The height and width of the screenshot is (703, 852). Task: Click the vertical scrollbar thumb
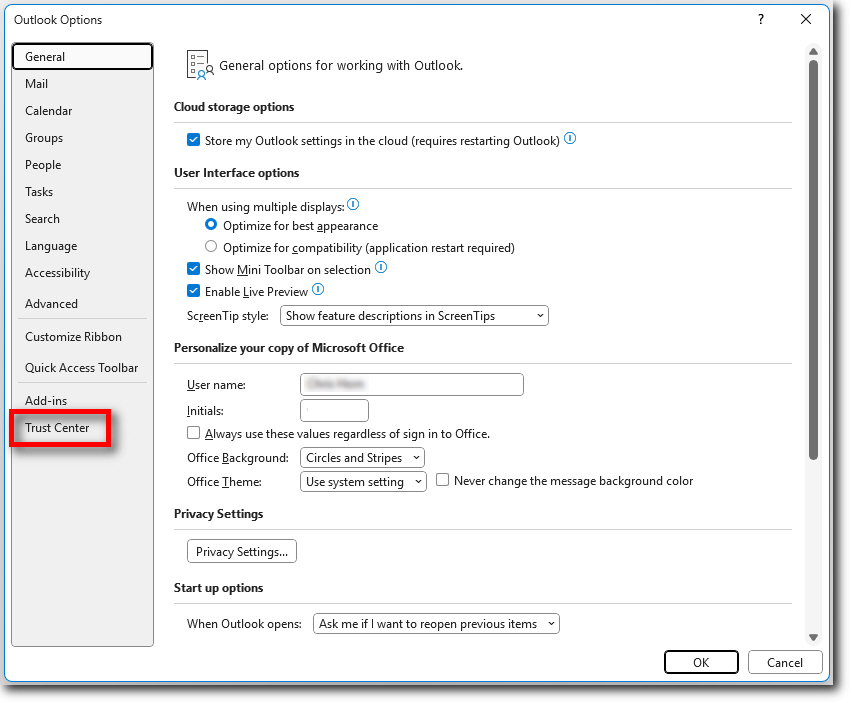click(x=813, y=260)
